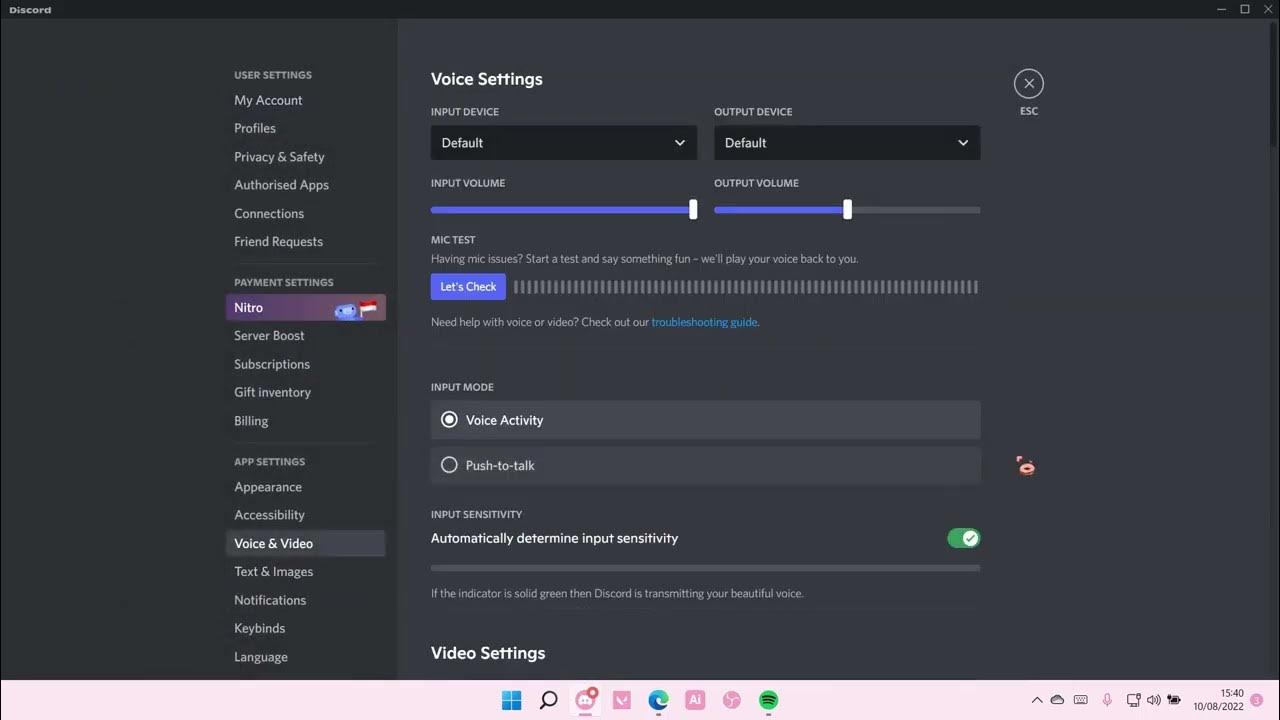Screen dimensions: 1280x720
Task: Open Input Device dropdown
Action: [x=564, y=143]
